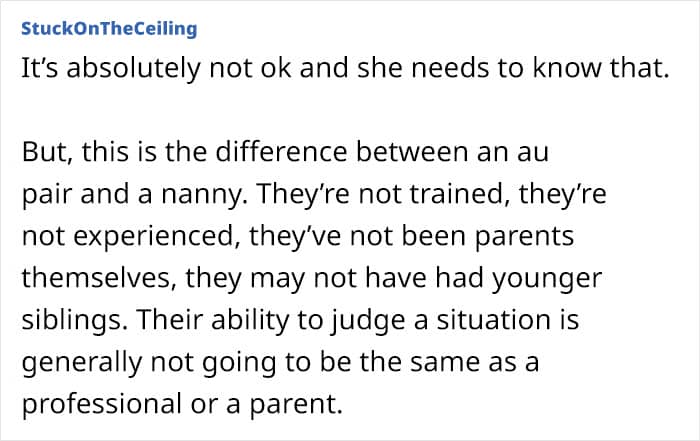Click the word "younger" in the comment

547,279
